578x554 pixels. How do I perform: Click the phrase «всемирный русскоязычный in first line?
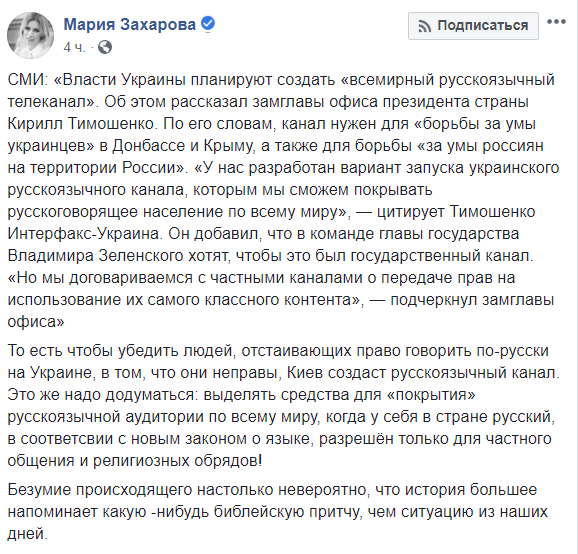(447, 80)
